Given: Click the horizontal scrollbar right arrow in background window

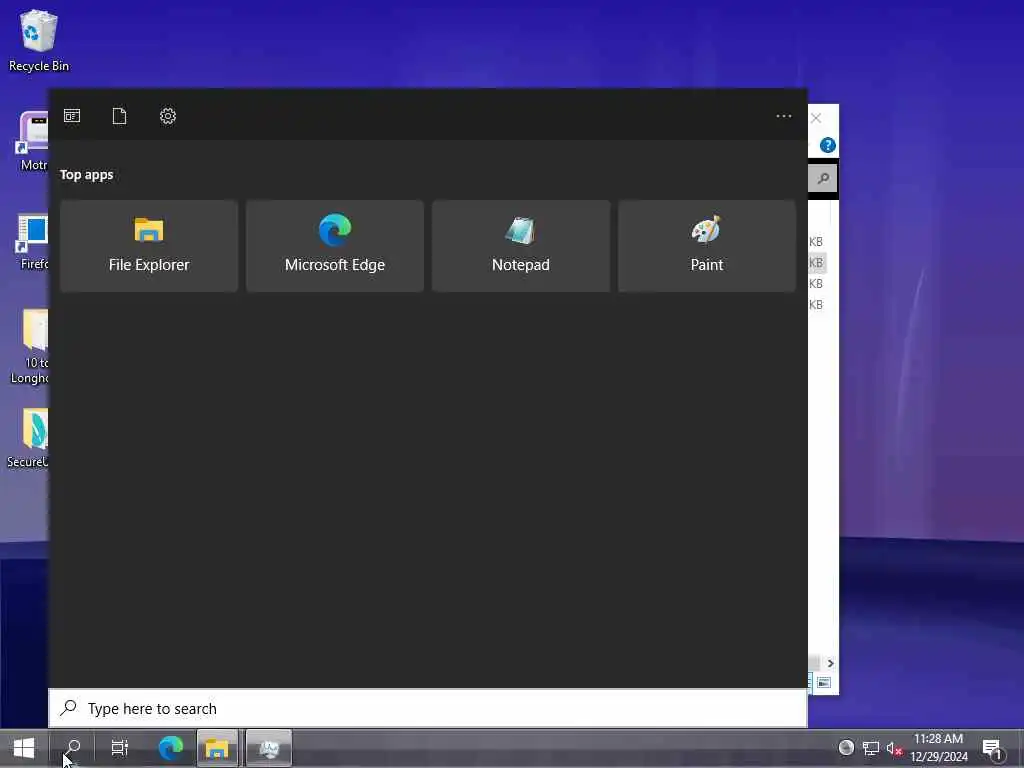Looking at the screenshot, I should point(830,663).
